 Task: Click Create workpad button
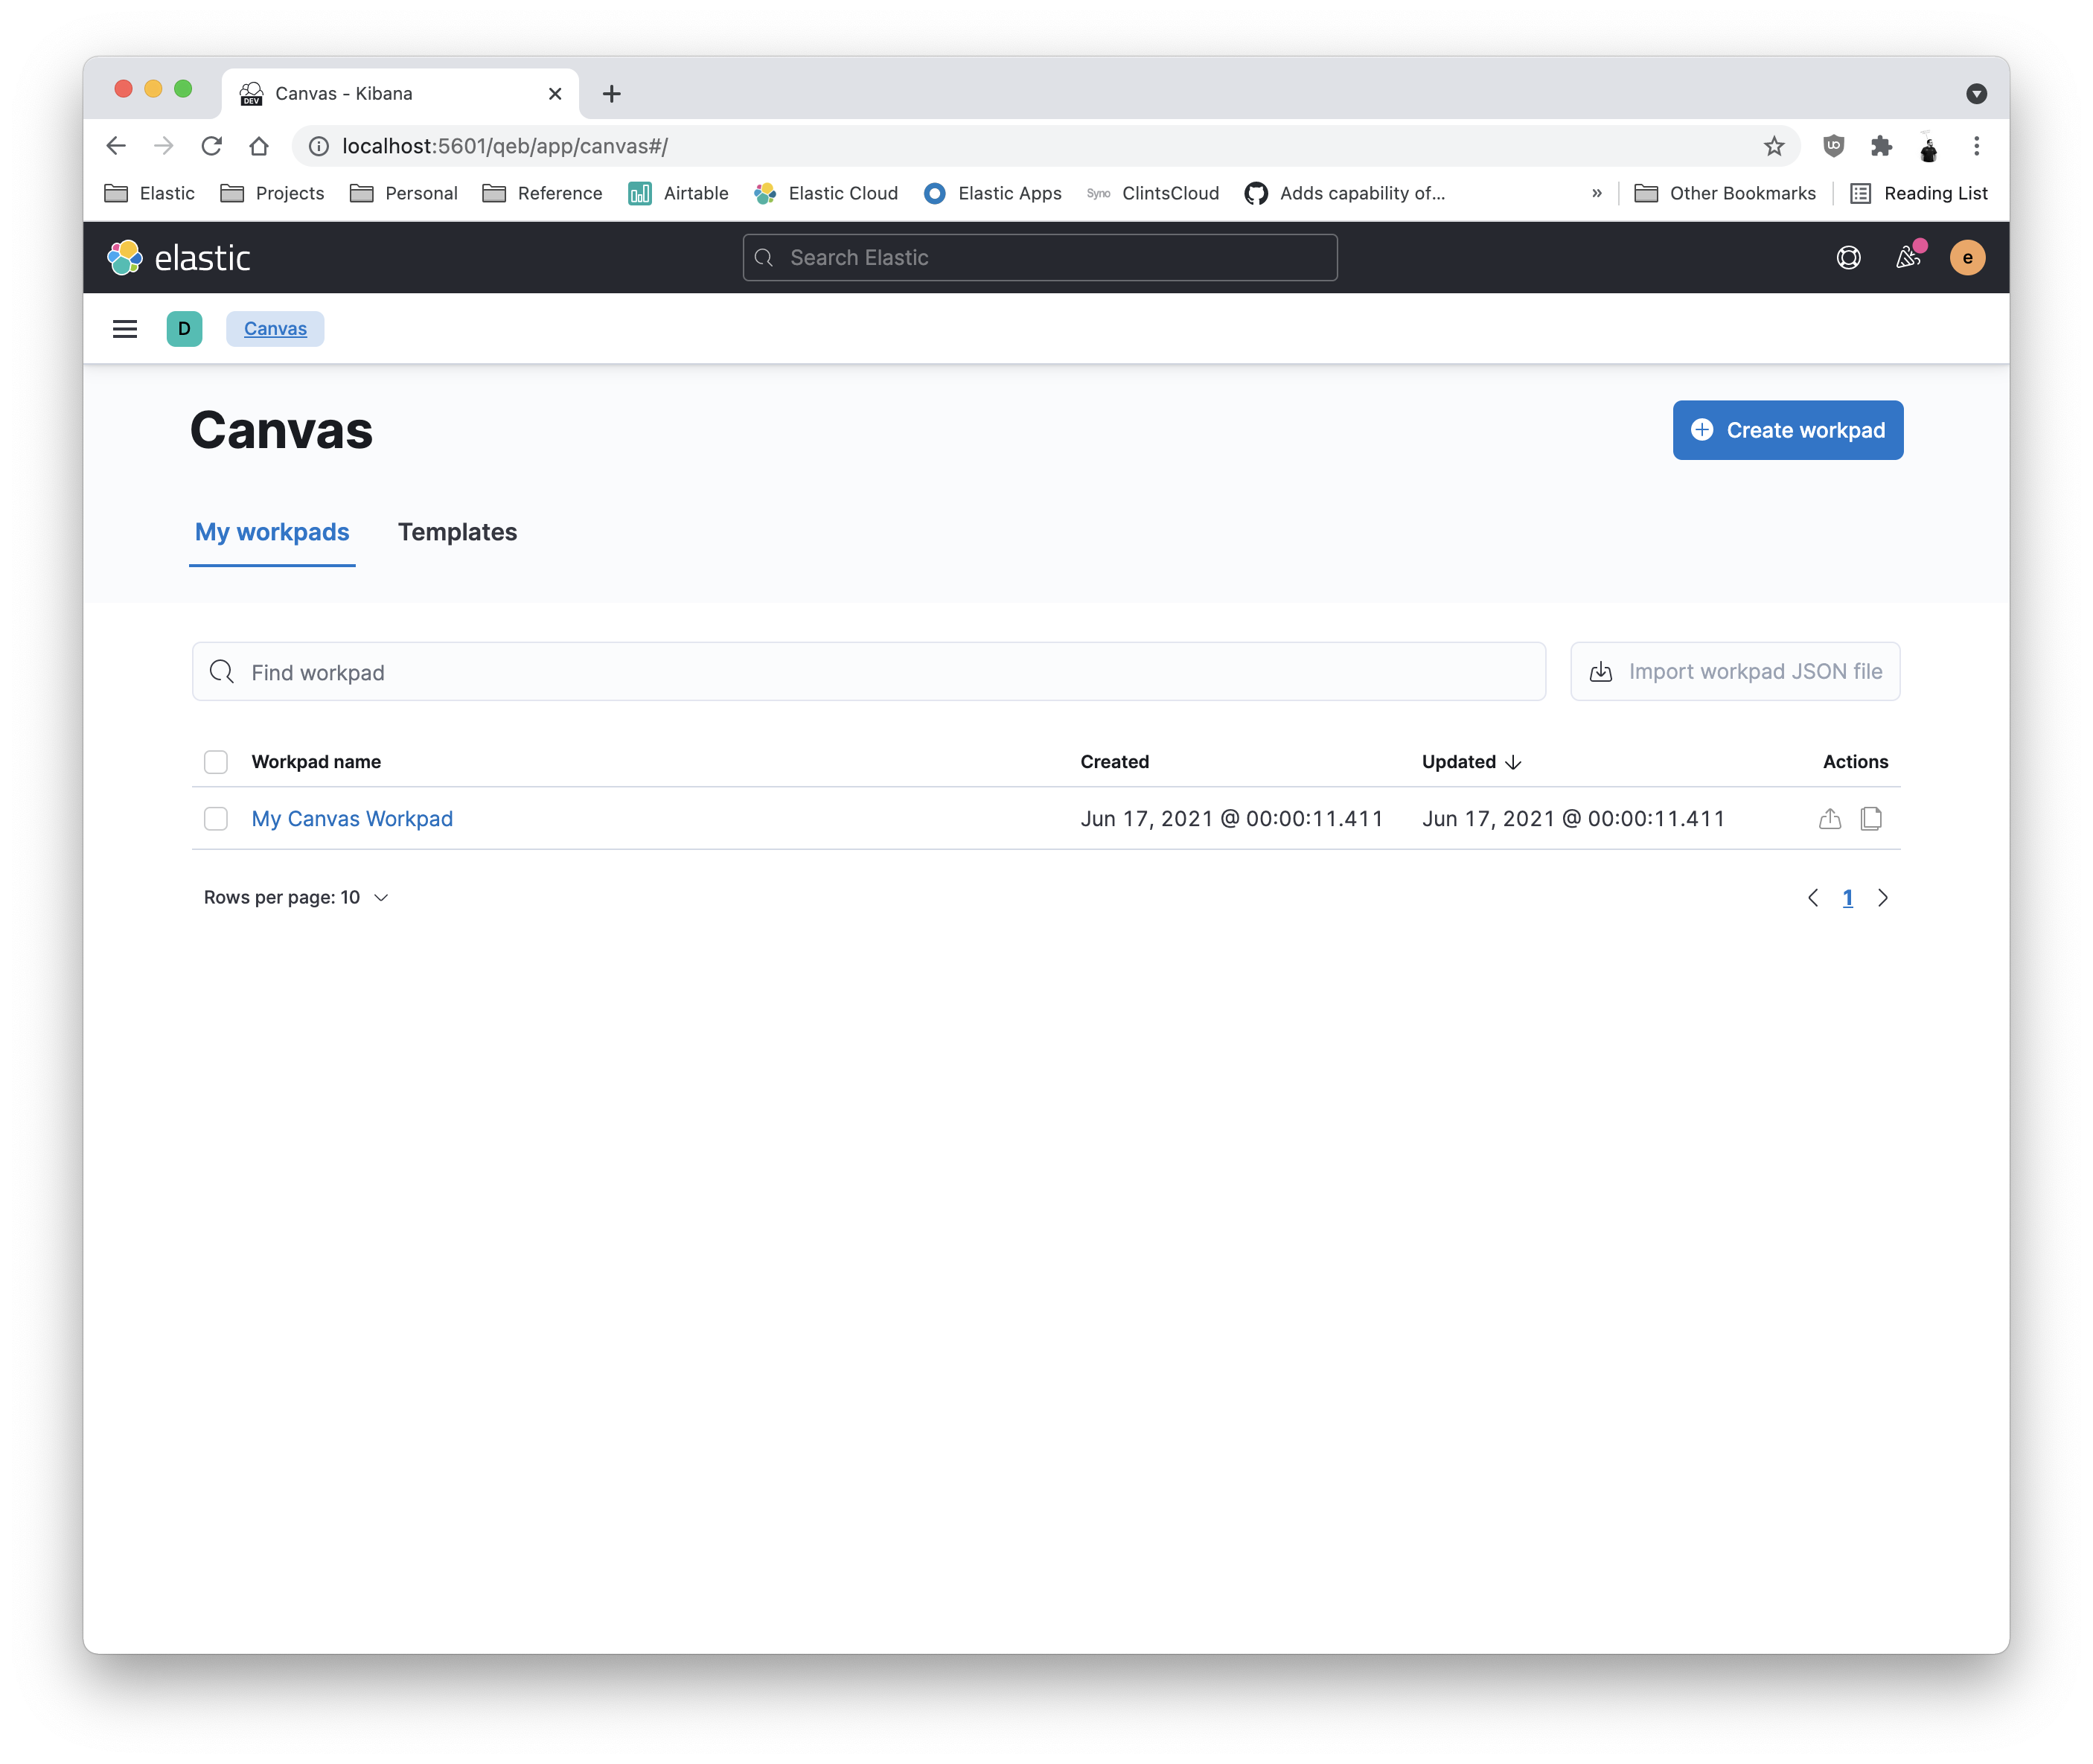pyautogui.click(x=1787, y=431)
